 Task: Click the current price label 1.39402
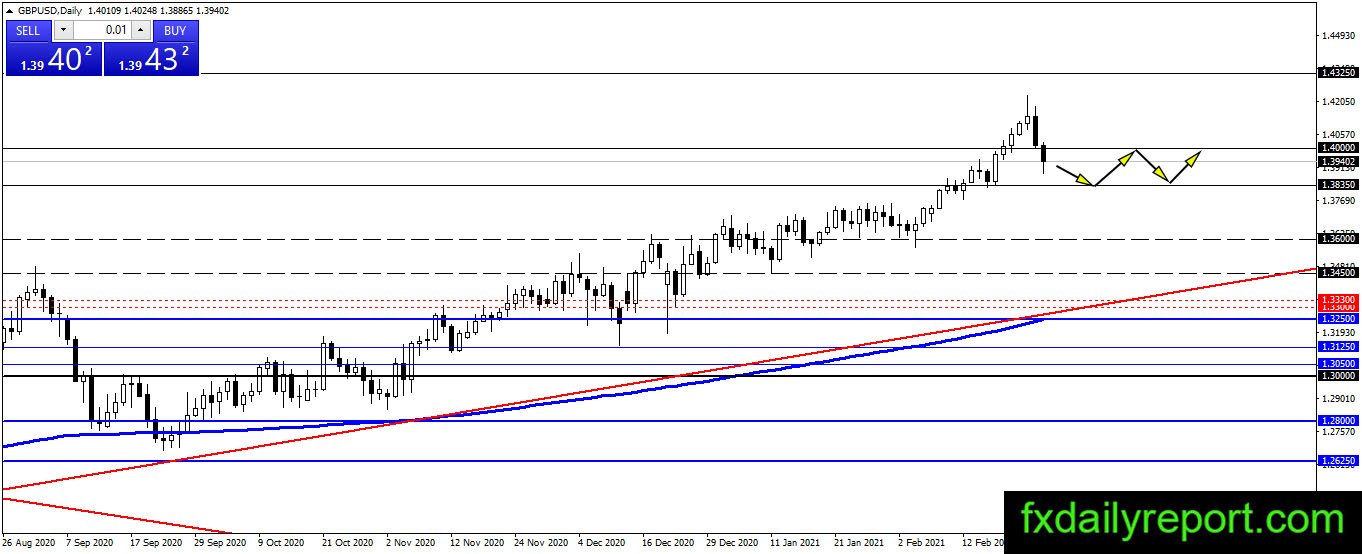[1338, 161]
